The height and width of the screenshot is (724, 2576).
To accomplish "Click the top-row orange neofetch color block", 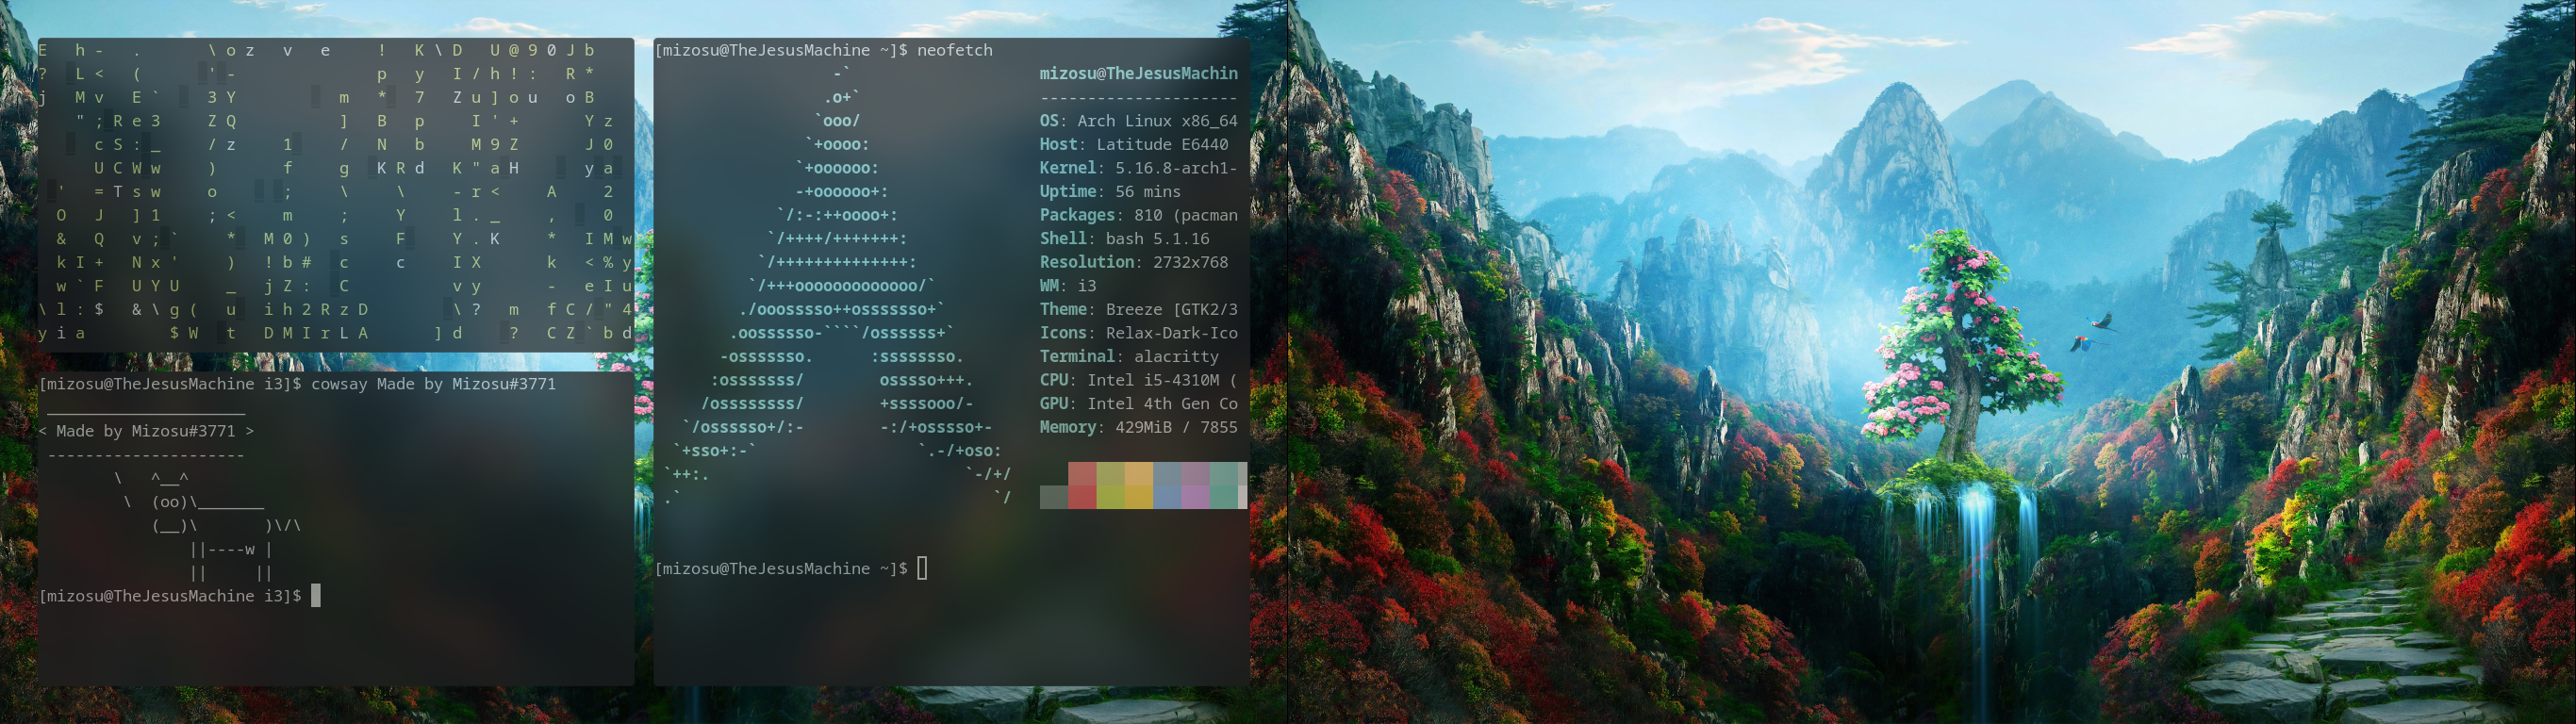I will (x=1139, y=473).
